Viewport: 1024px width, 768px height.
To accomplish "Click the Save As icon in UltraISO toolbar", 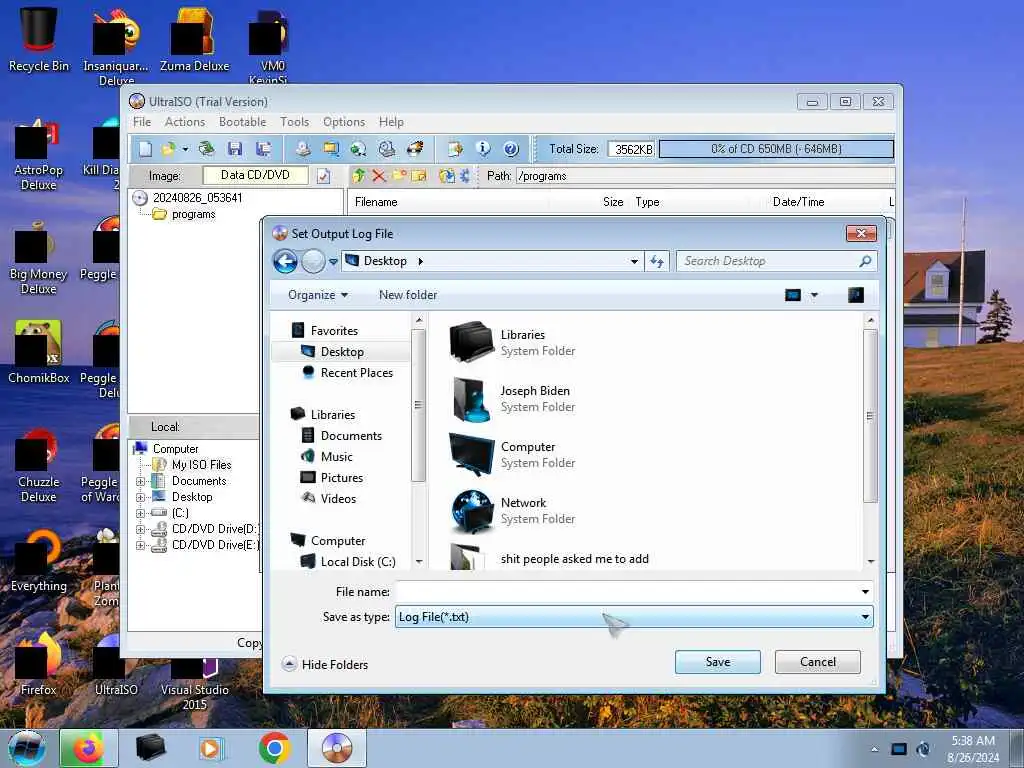I will (x=263, y=149).
